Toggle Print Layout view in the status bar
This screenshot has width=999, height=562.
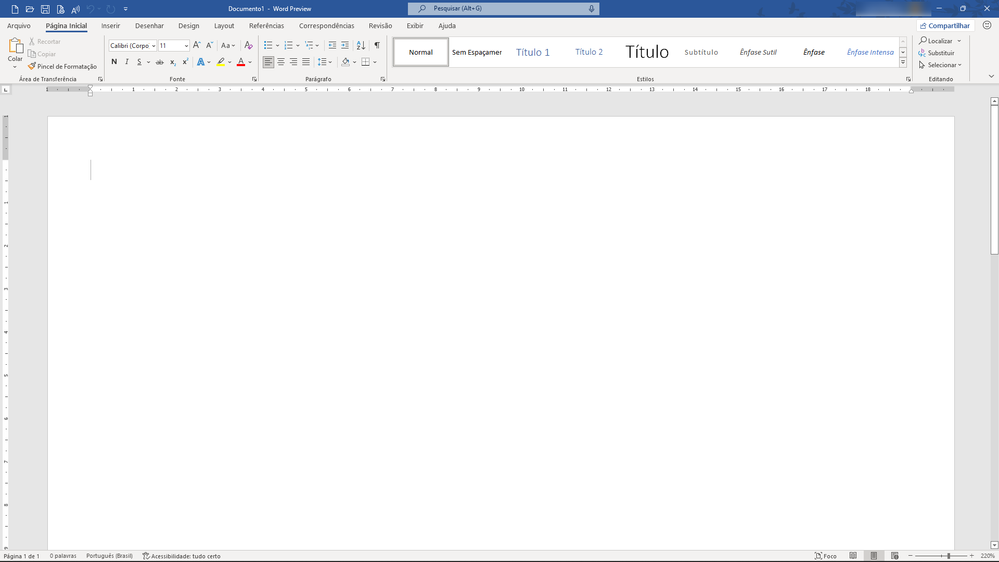873,556
